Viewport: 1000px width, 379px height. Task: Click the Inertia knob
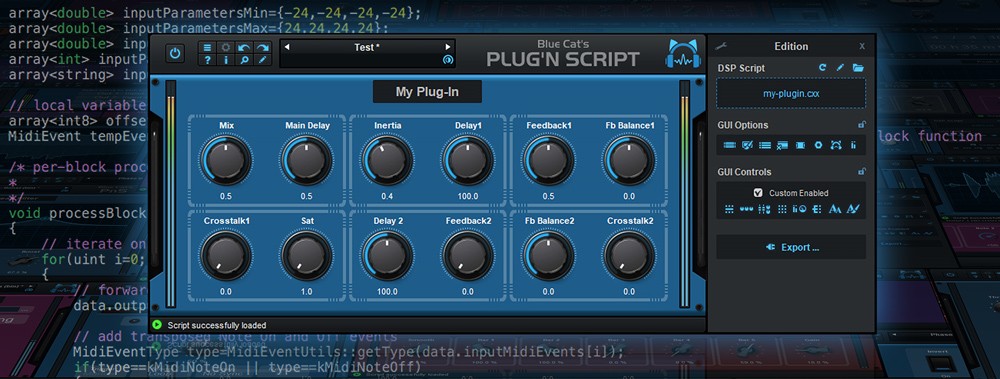387,161
